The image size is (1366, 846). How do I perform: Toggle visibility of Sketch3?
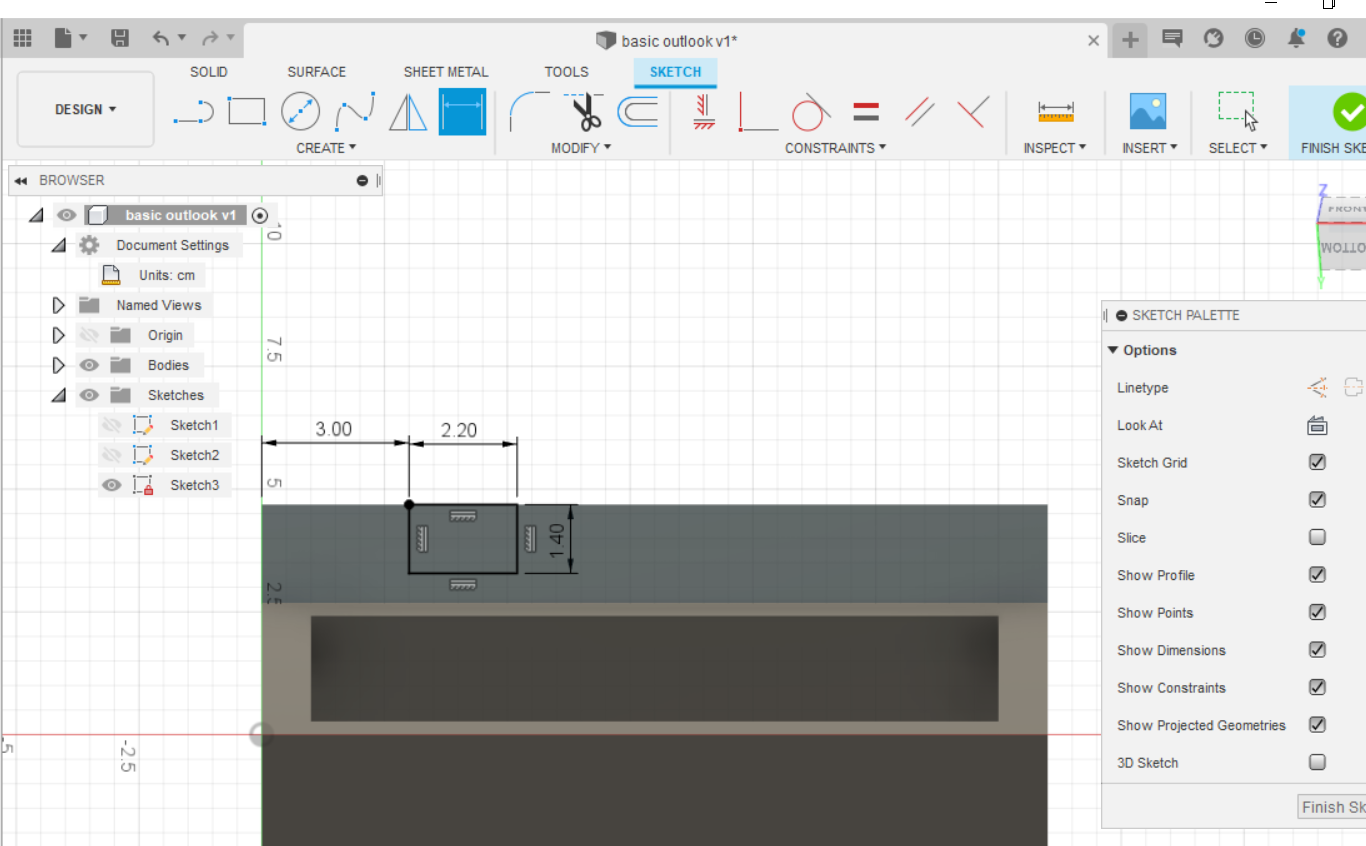point(111,484)
